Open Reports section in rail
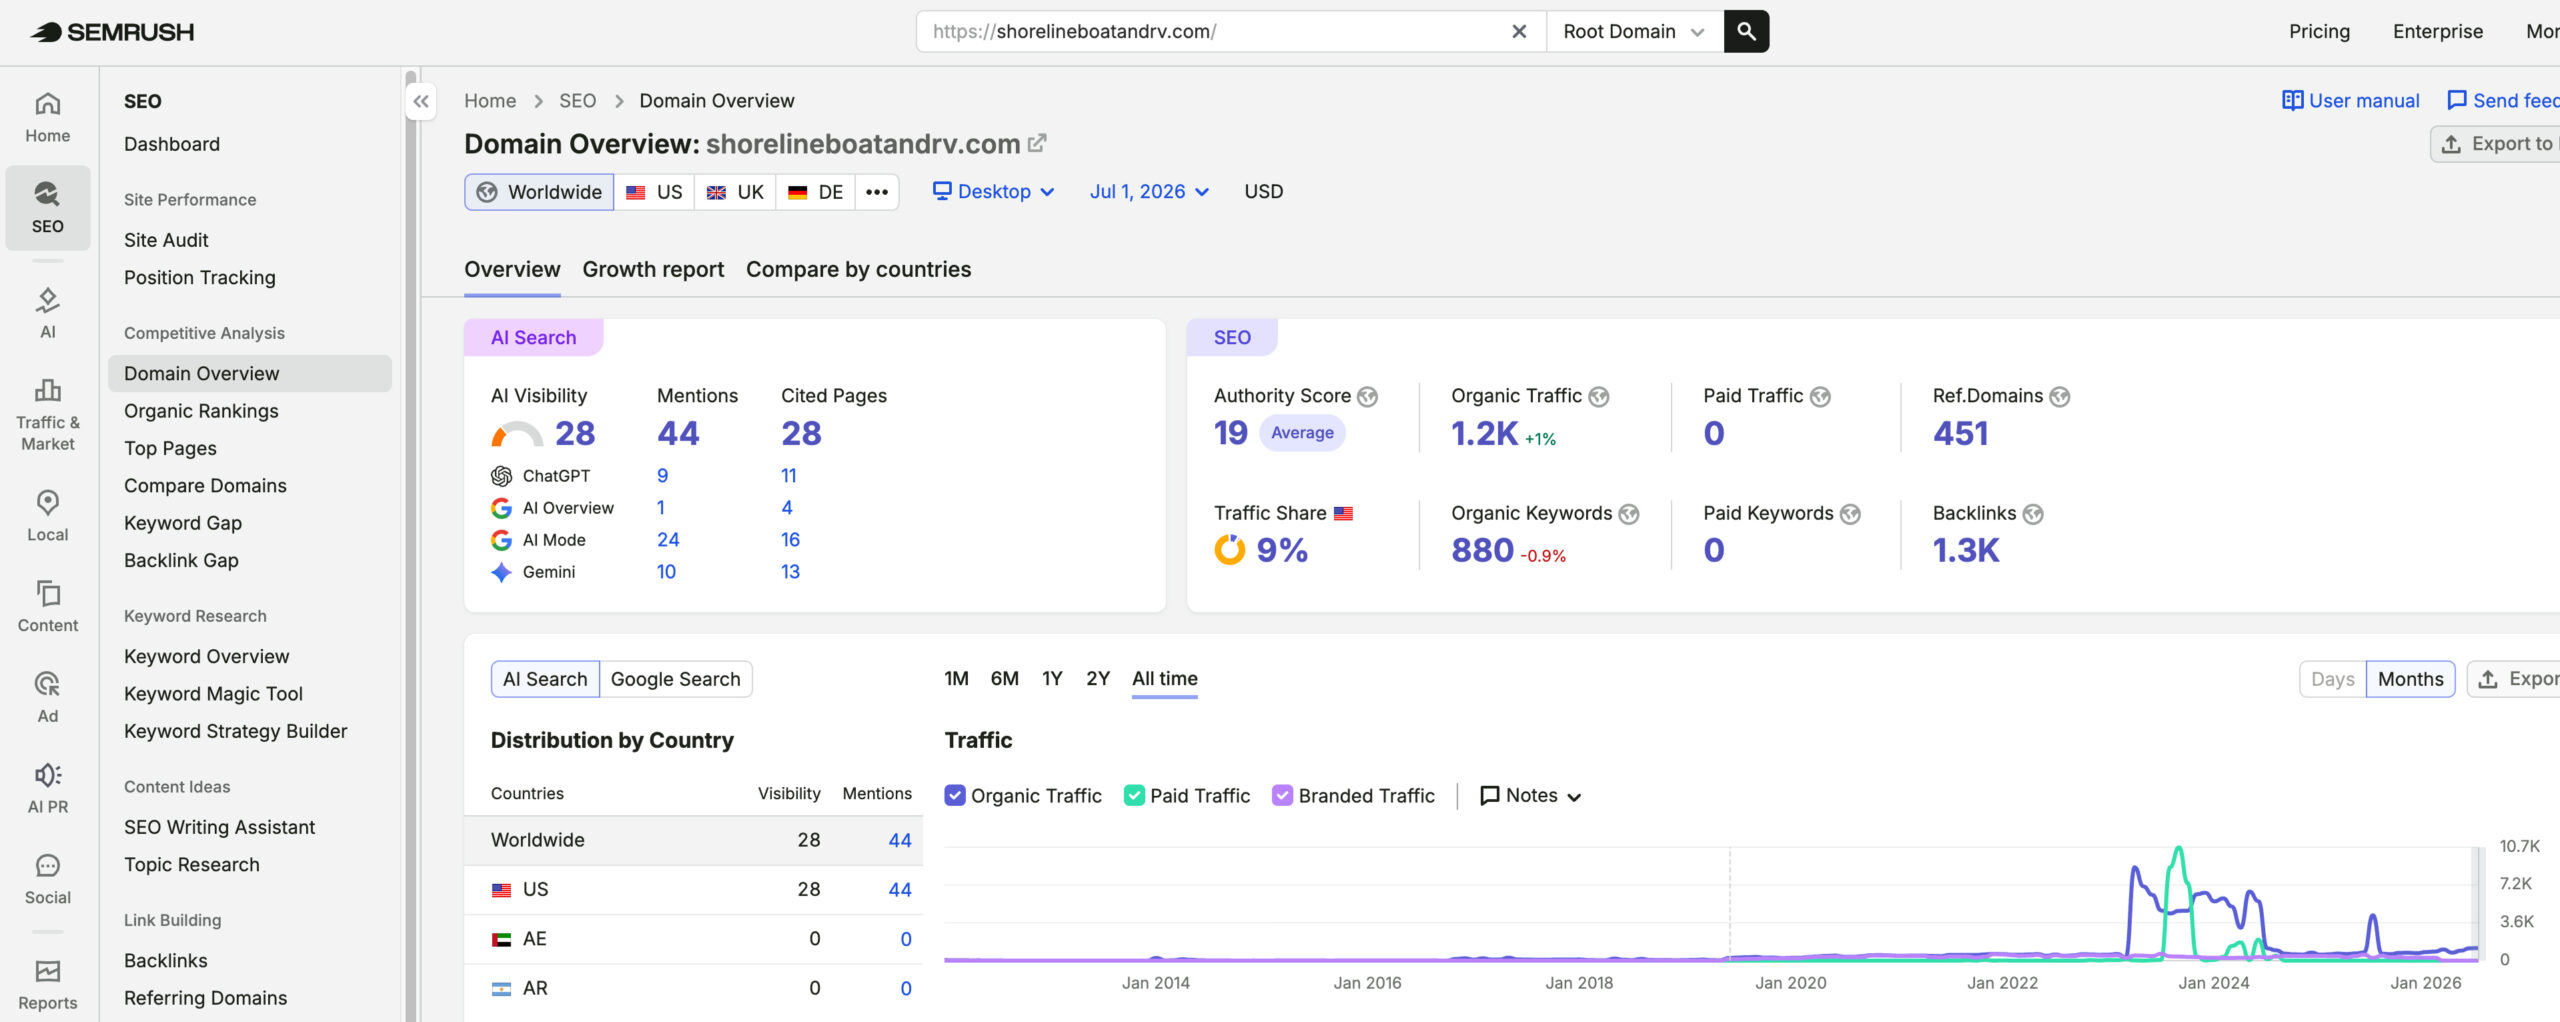This screenshot has width=2560, height=1022. click(47, 985)
